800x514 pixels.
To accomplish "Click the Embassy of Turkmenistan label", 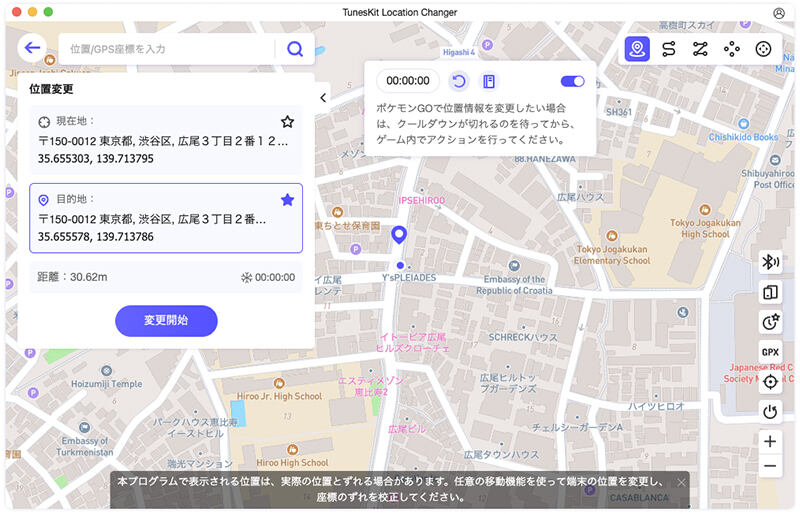I will [85, 447].
